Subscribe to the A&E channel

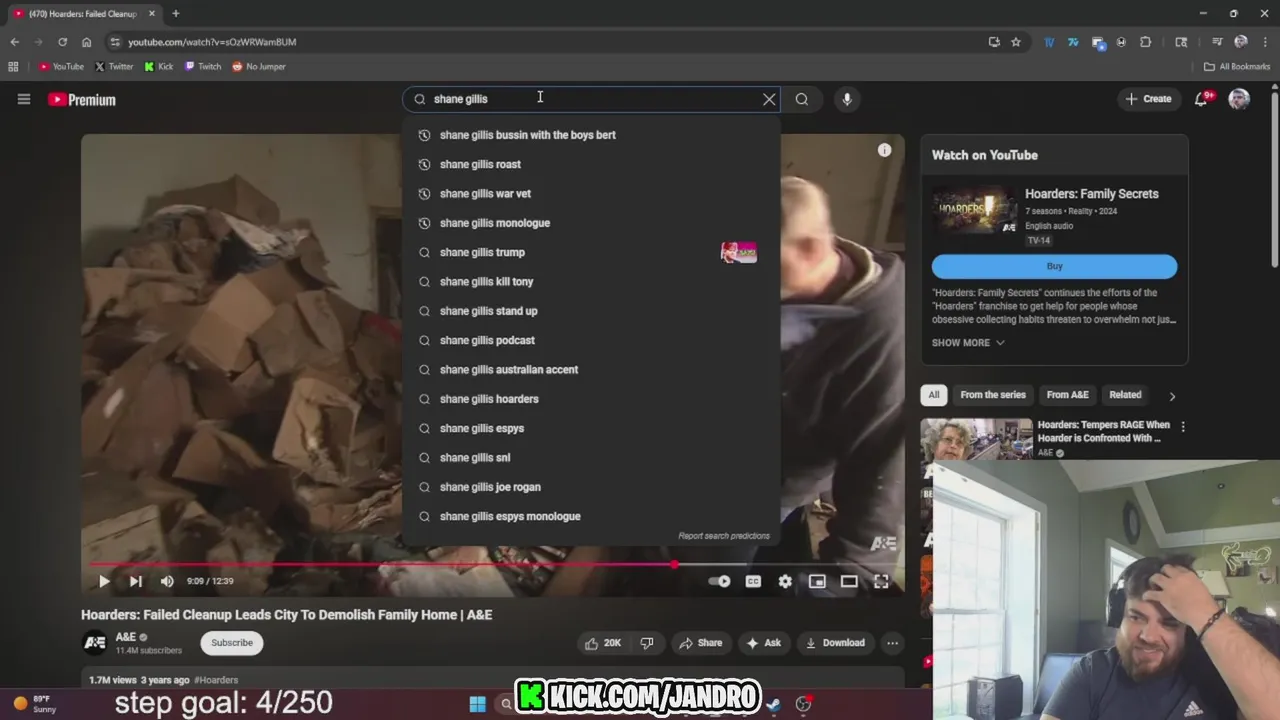coord(232,643)
